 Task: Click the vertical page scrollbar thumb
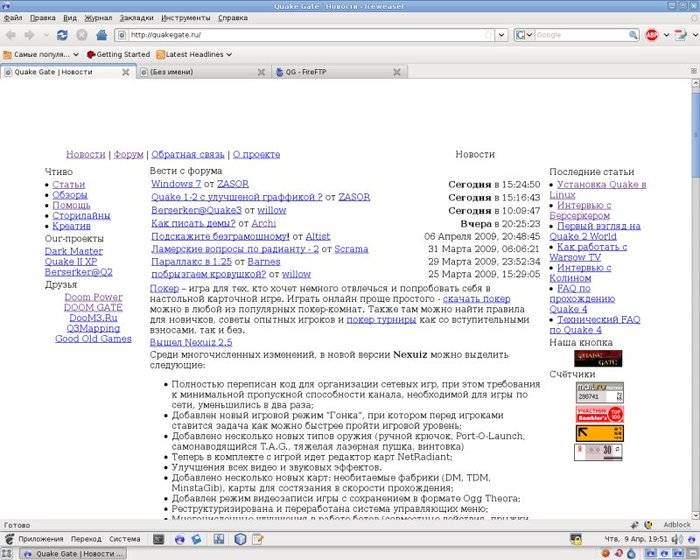[696, 134]
